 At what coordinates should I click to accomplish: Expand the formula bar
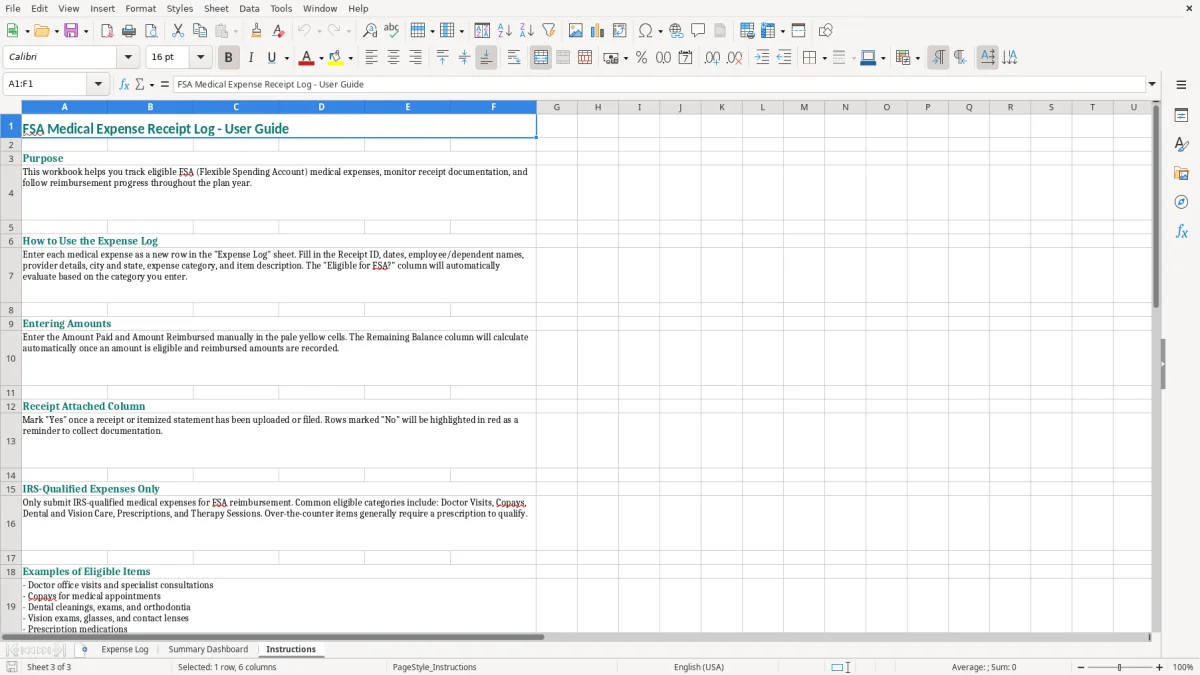coord(1152,84)
